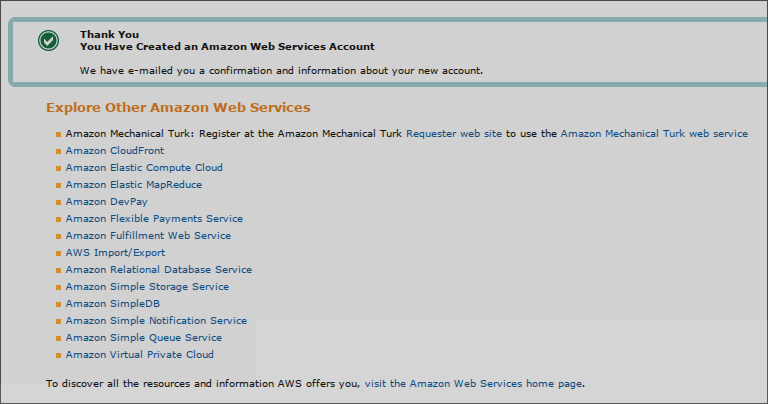
Task: Go to Amazon Virtual Private Cloud
Action: (x=139, y=355)
